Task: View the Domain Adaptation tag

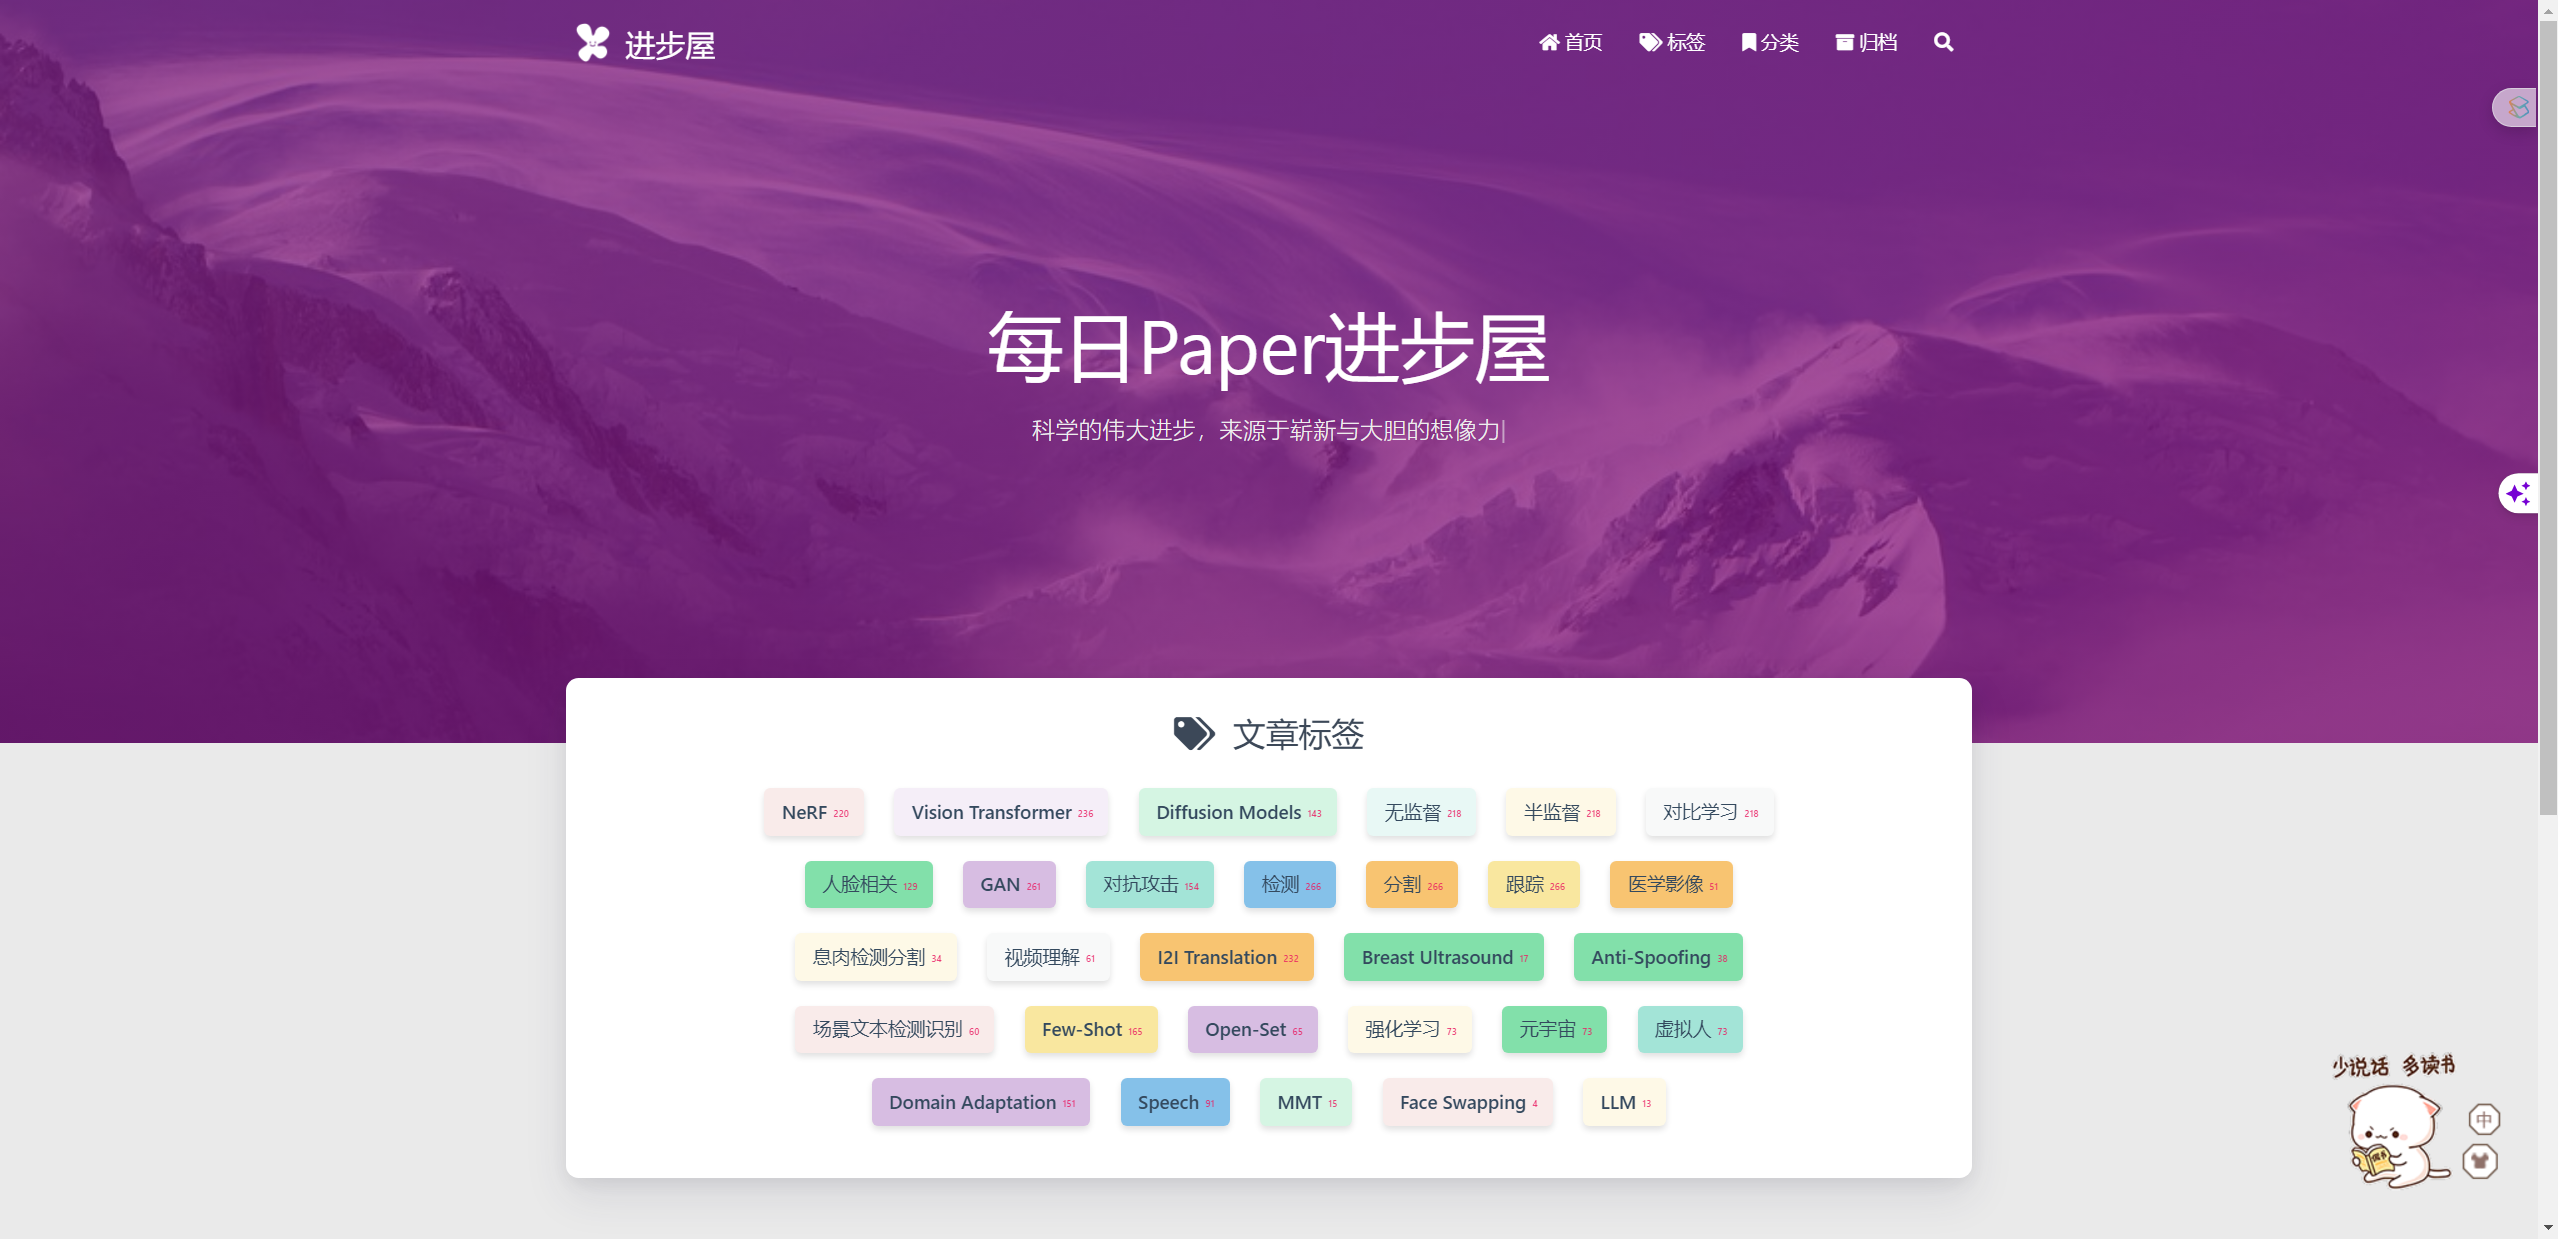Action: 981,1103
